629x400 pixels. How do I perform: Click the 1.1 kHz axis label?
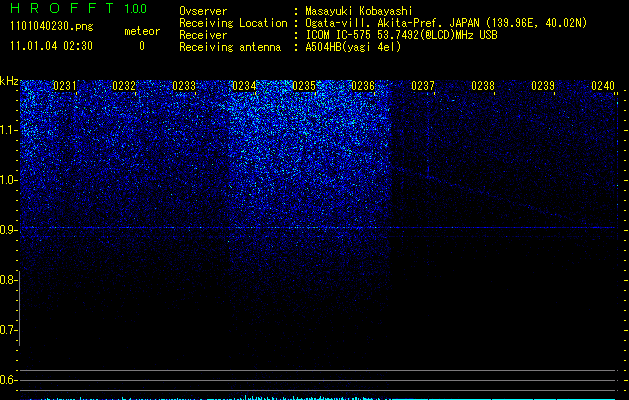(8, 130)
